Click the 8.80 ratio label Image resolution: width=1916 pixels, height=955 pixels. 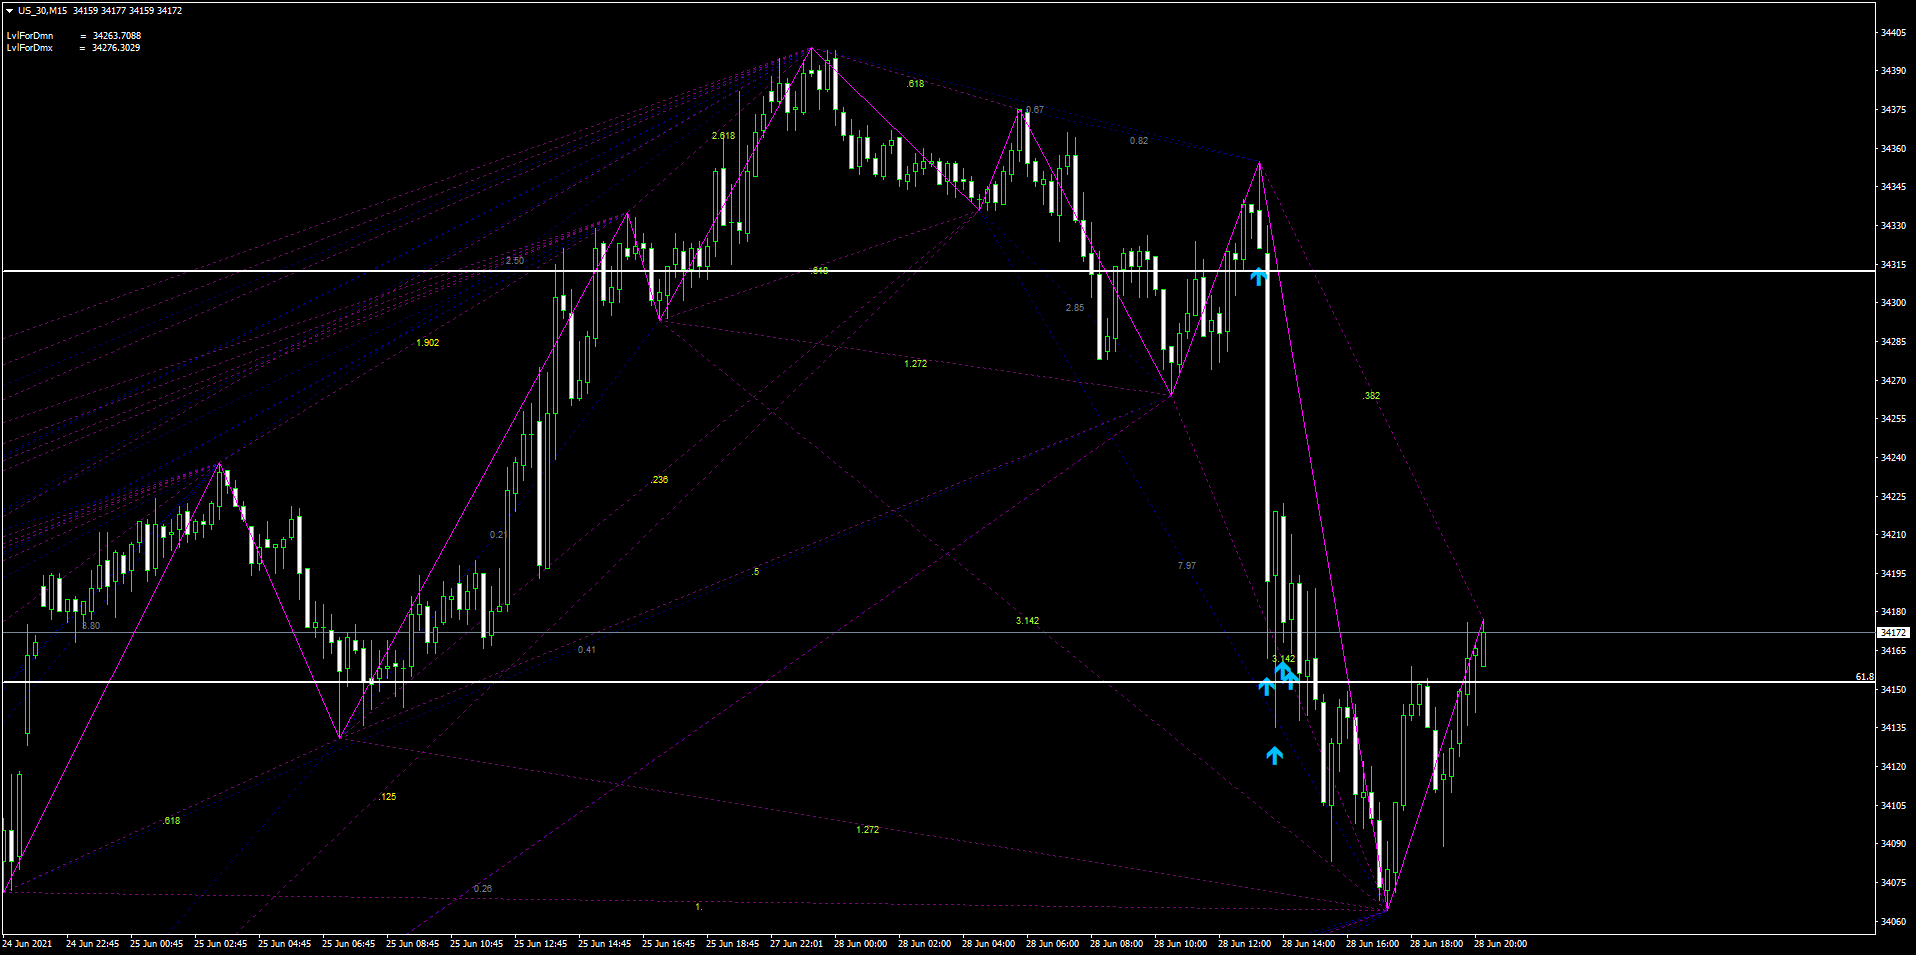tap(91, 626)
